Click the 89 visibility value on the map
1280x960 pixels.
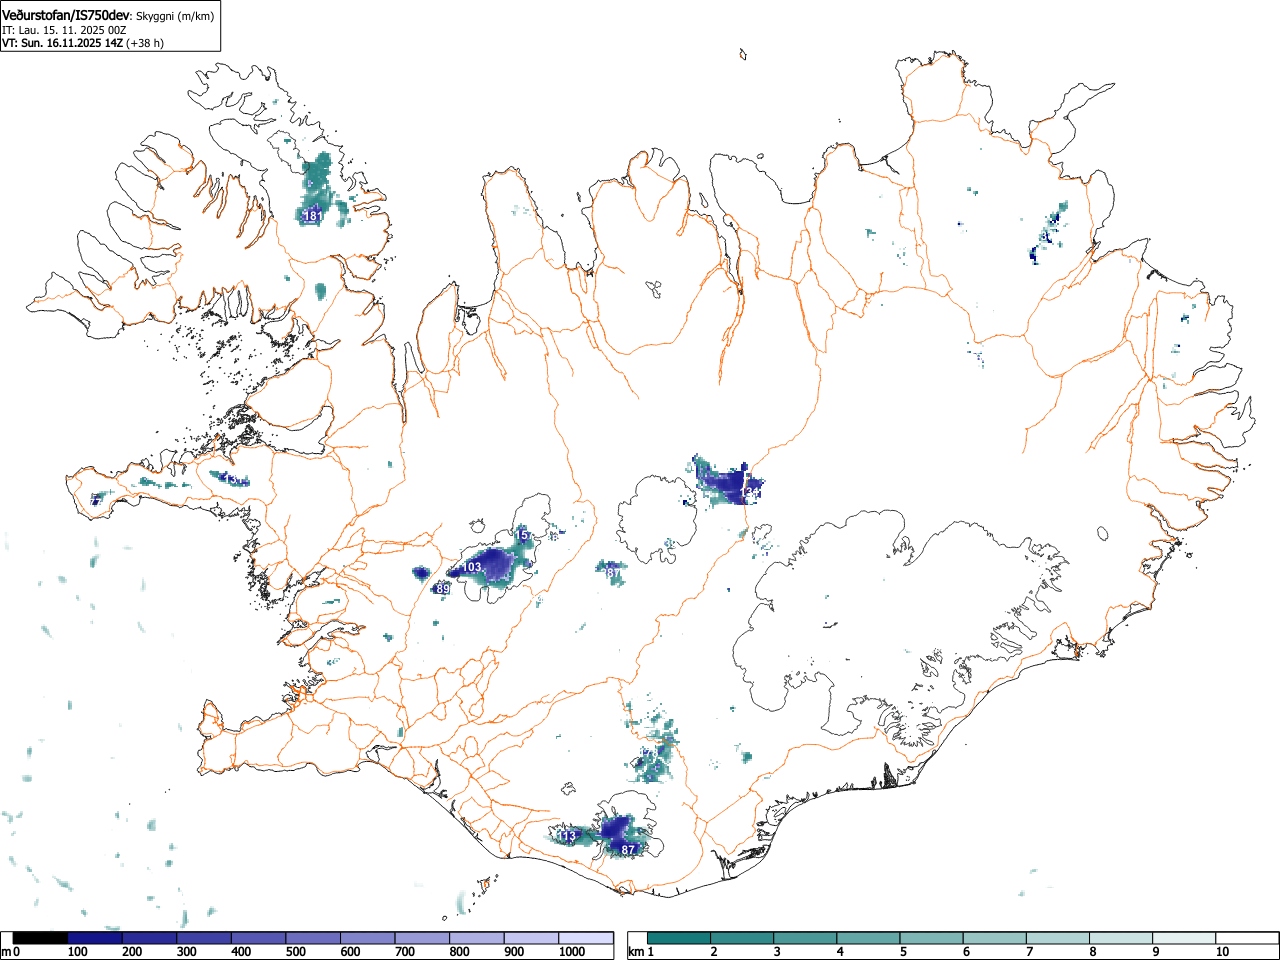pyautogui.click(x=442, y=590)
